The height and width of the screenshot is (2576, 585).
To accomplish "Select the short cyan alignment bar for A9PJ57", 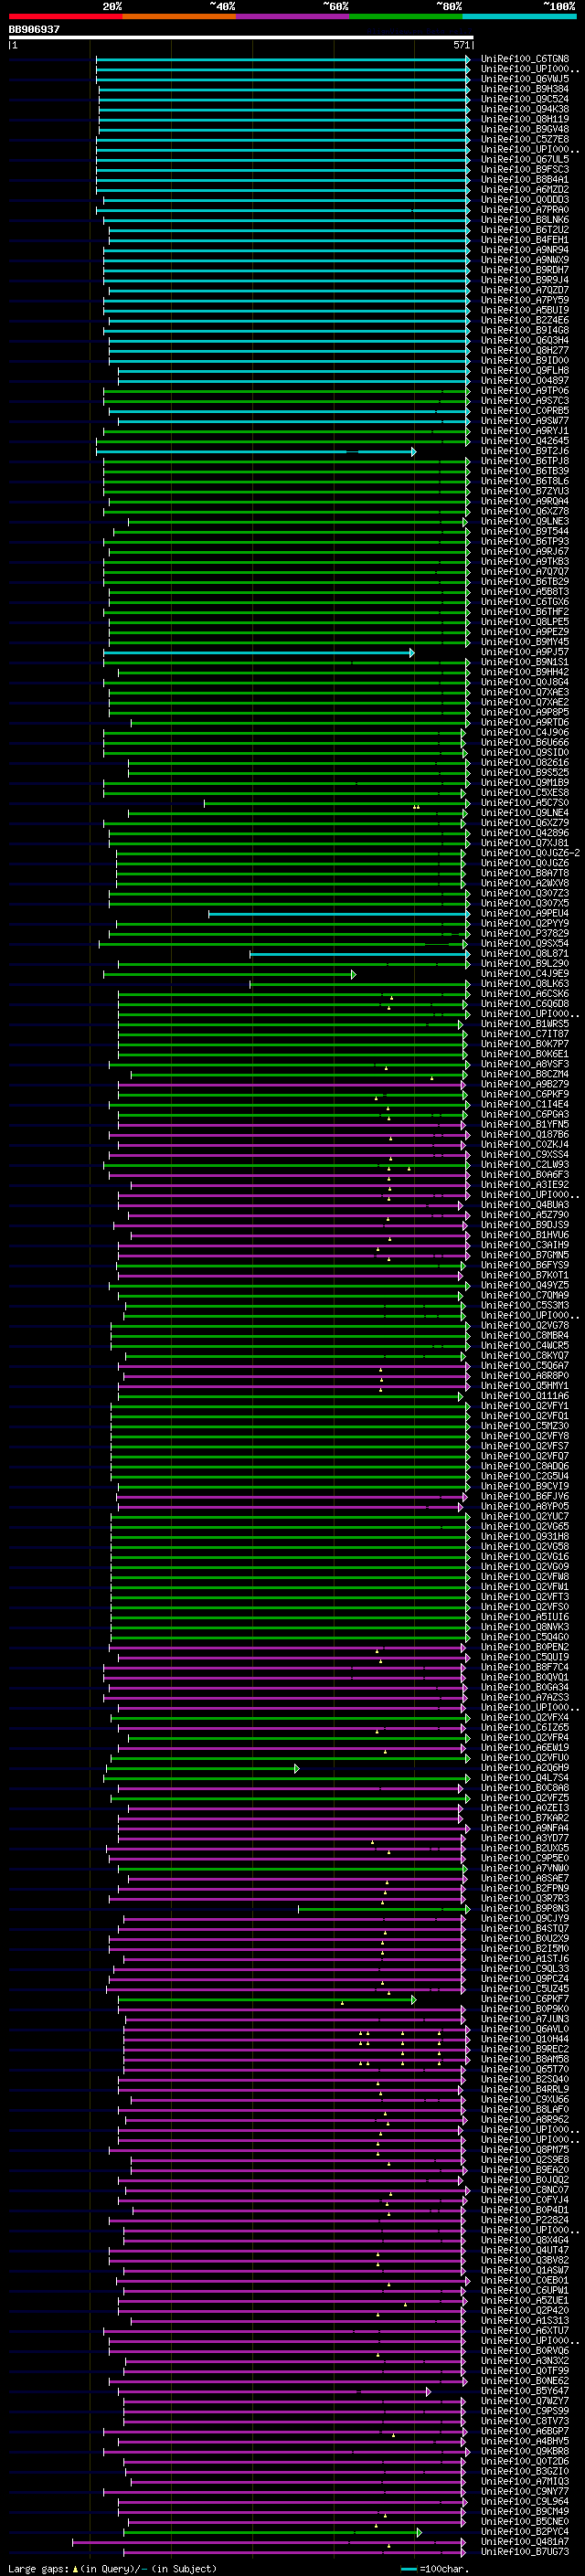I will click(x=258, y=653).
